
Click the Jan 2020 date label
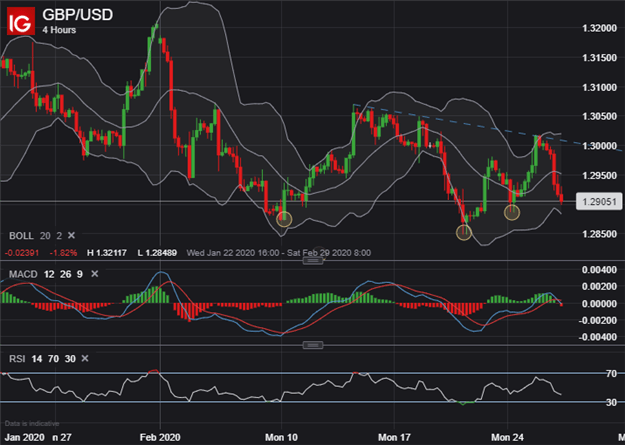pyautogui.click(x=25, y=437)
